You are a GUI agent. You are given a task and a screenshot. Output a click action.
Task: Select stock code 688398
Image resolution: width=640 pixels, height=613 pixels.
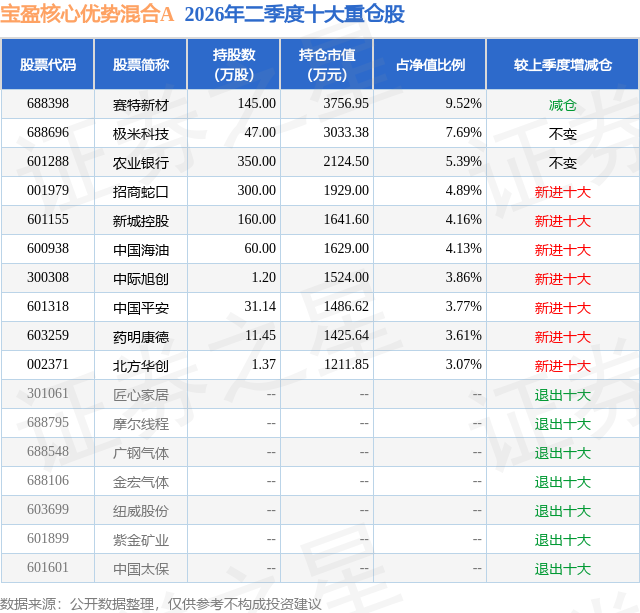(x=48, y=104)
